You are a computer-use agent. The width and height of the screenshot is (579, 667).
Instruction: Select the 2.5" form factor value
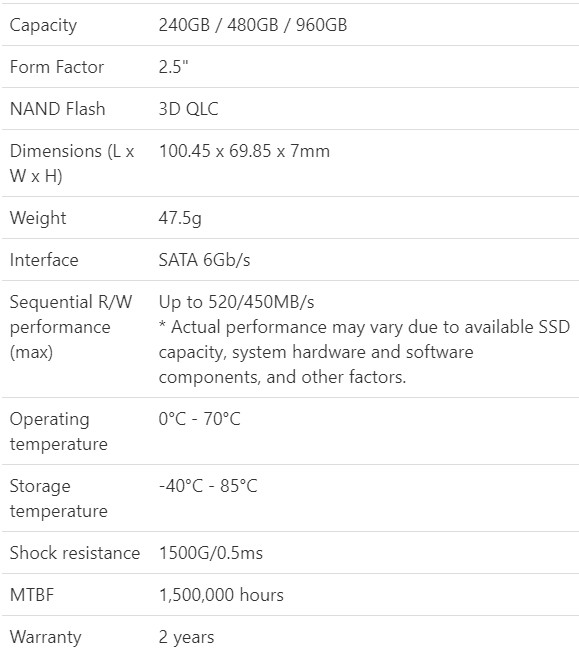coord(174,67)
